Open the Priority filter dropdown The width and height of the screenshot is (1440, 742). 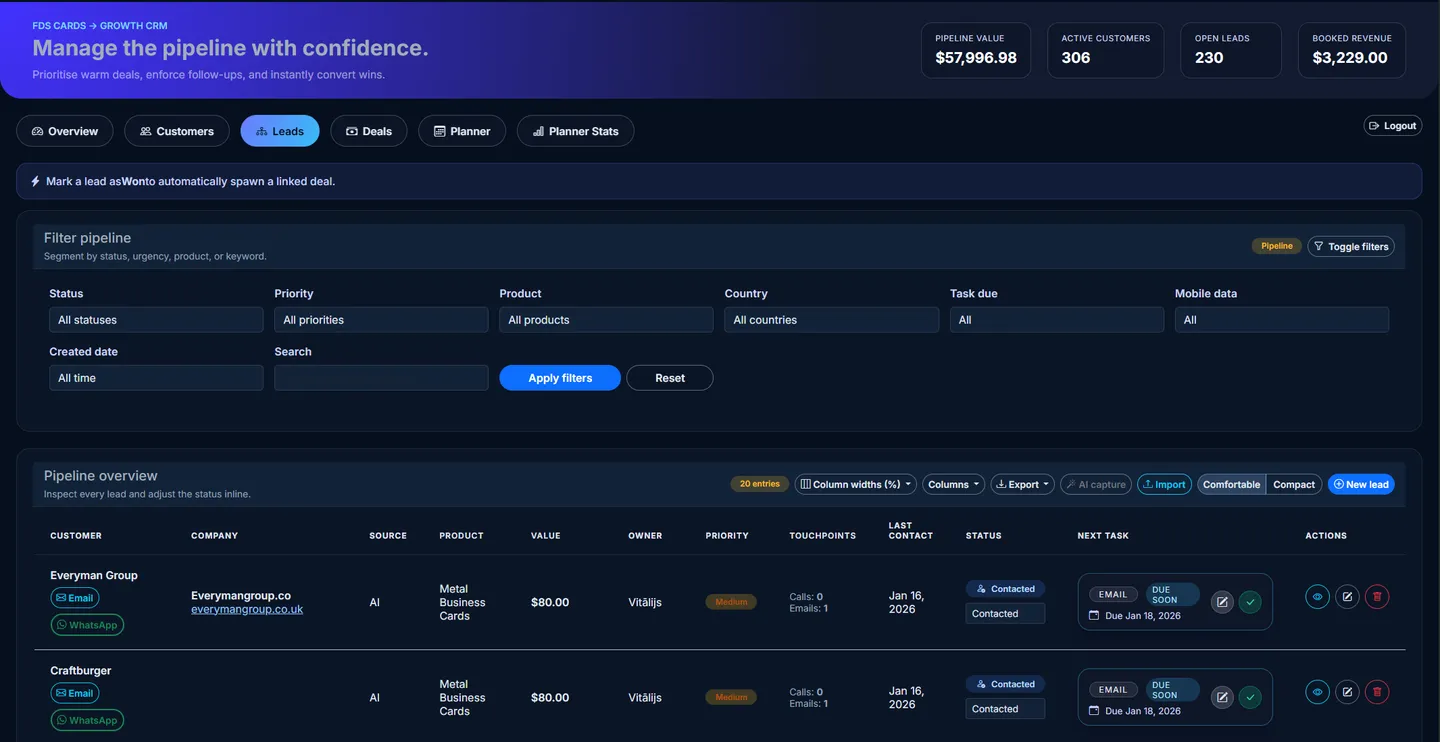click(x=381, y=320)
